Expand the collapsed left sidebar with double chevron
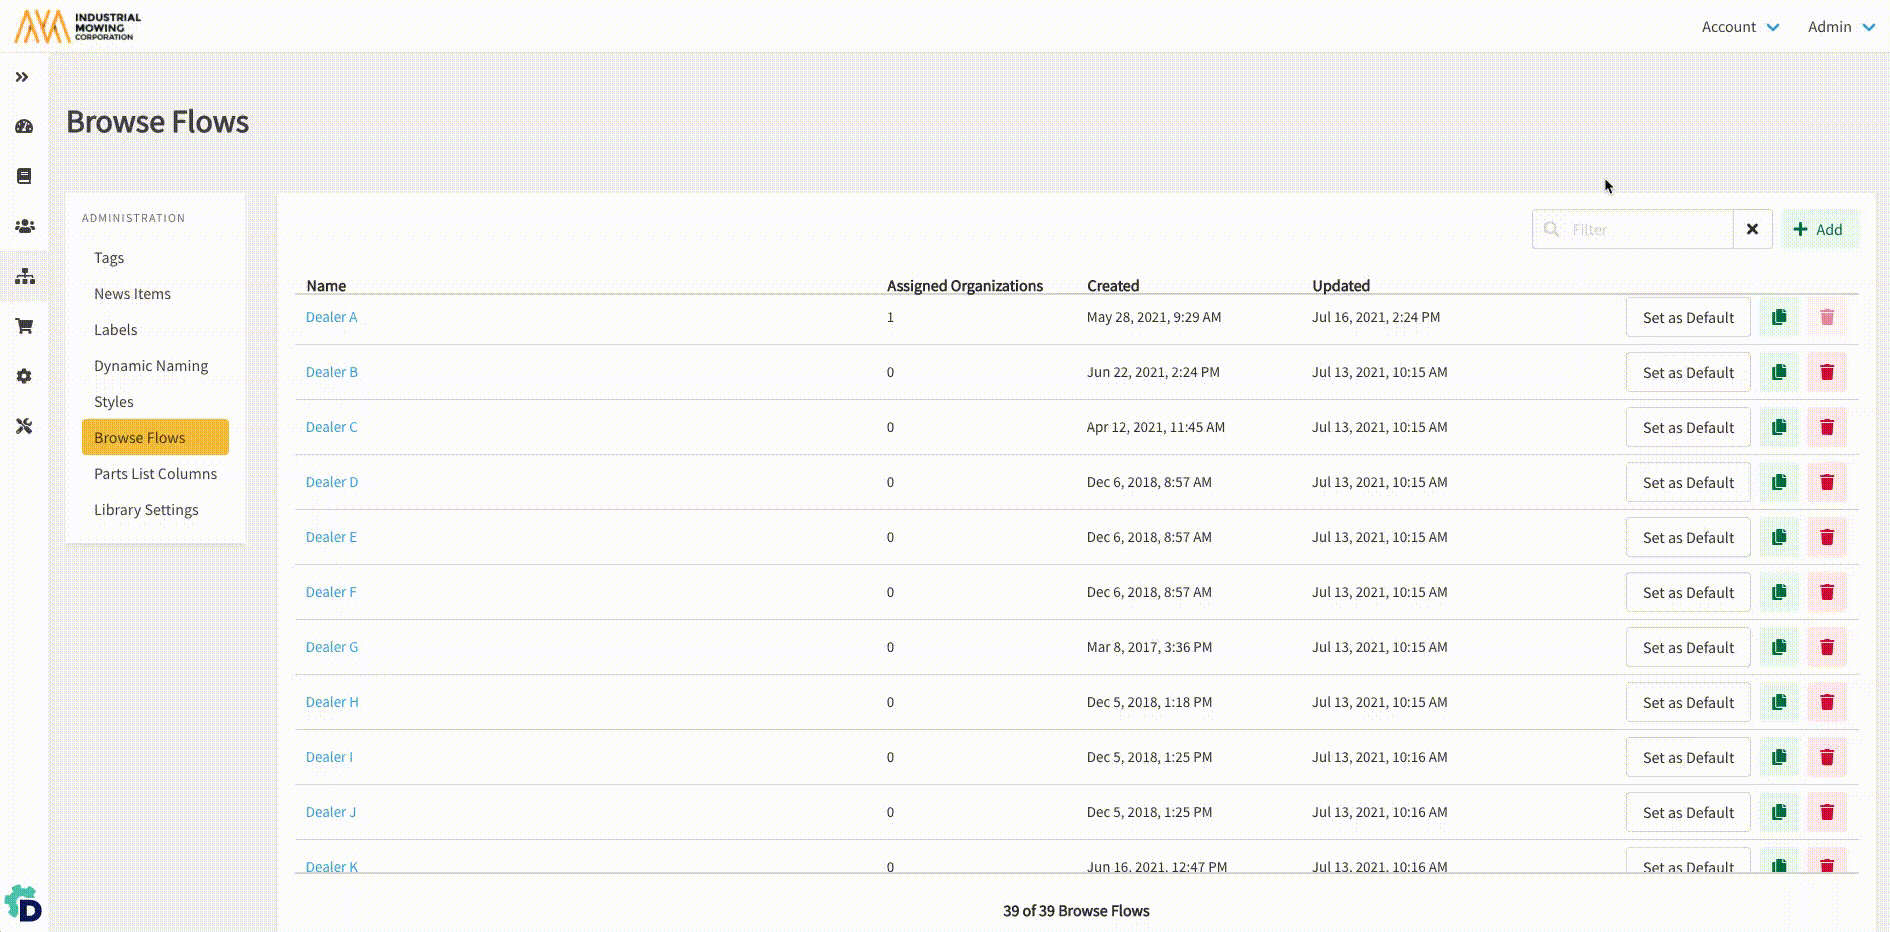 22,77
